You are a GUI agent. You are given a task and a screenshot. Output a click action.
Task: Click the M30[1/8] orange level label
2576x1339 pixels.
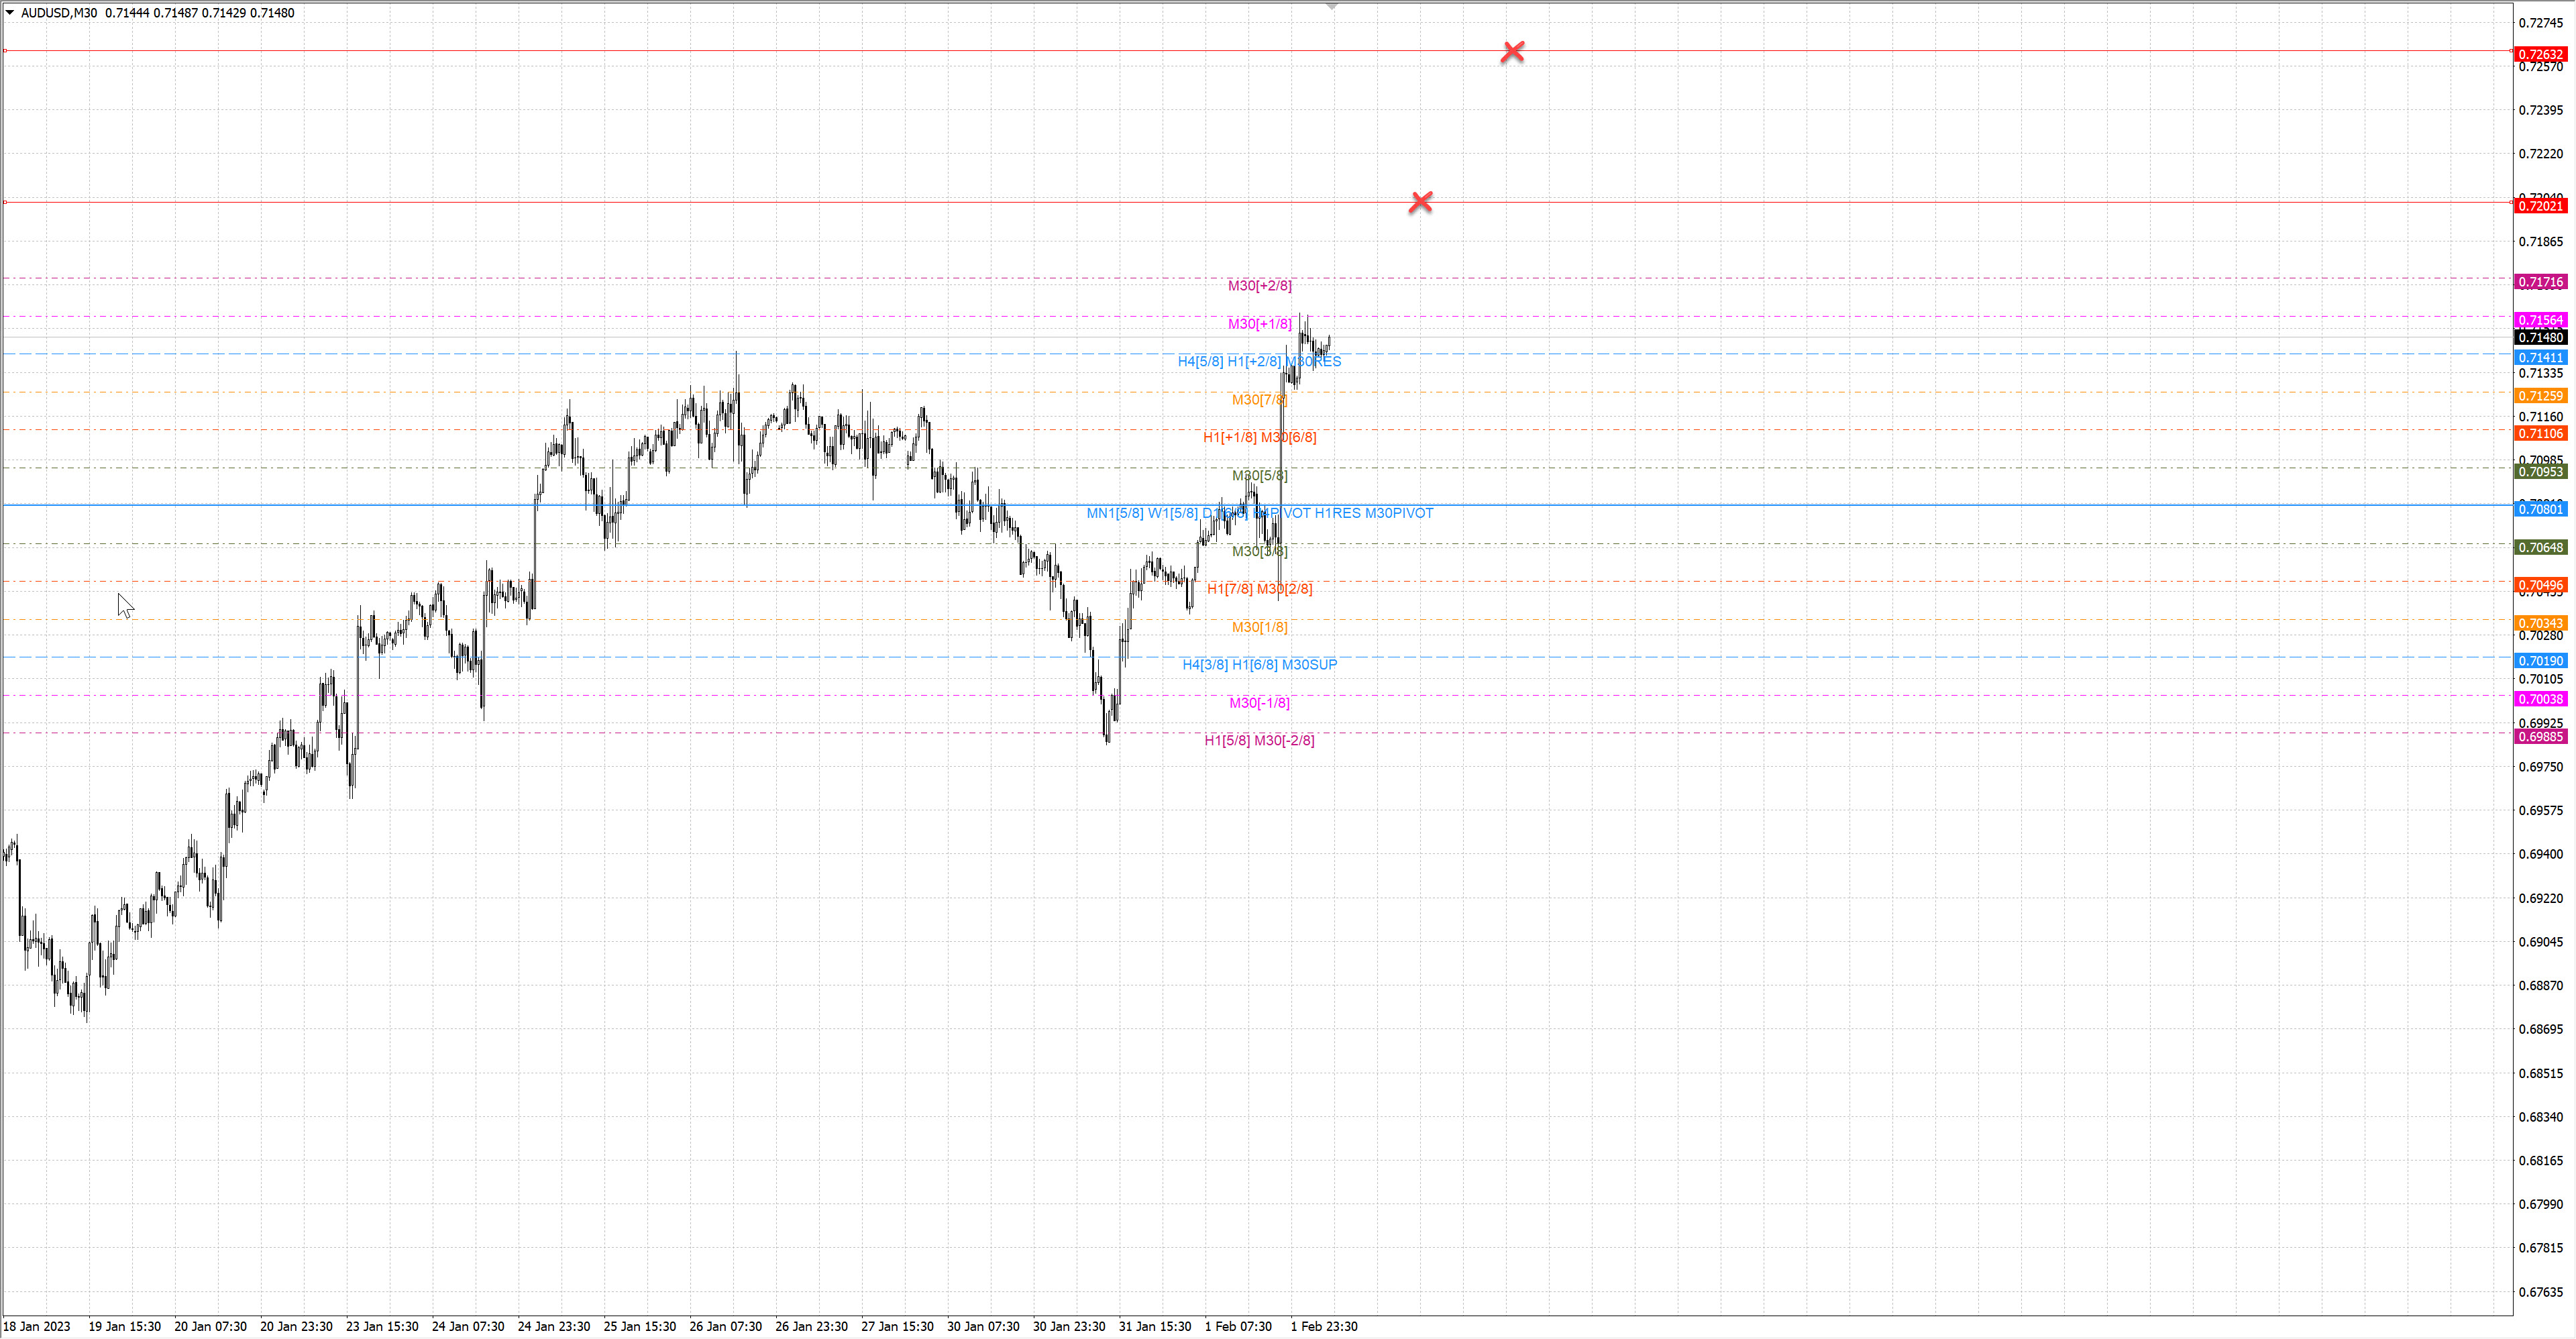pyautogui.click(x=1259, y=628)
